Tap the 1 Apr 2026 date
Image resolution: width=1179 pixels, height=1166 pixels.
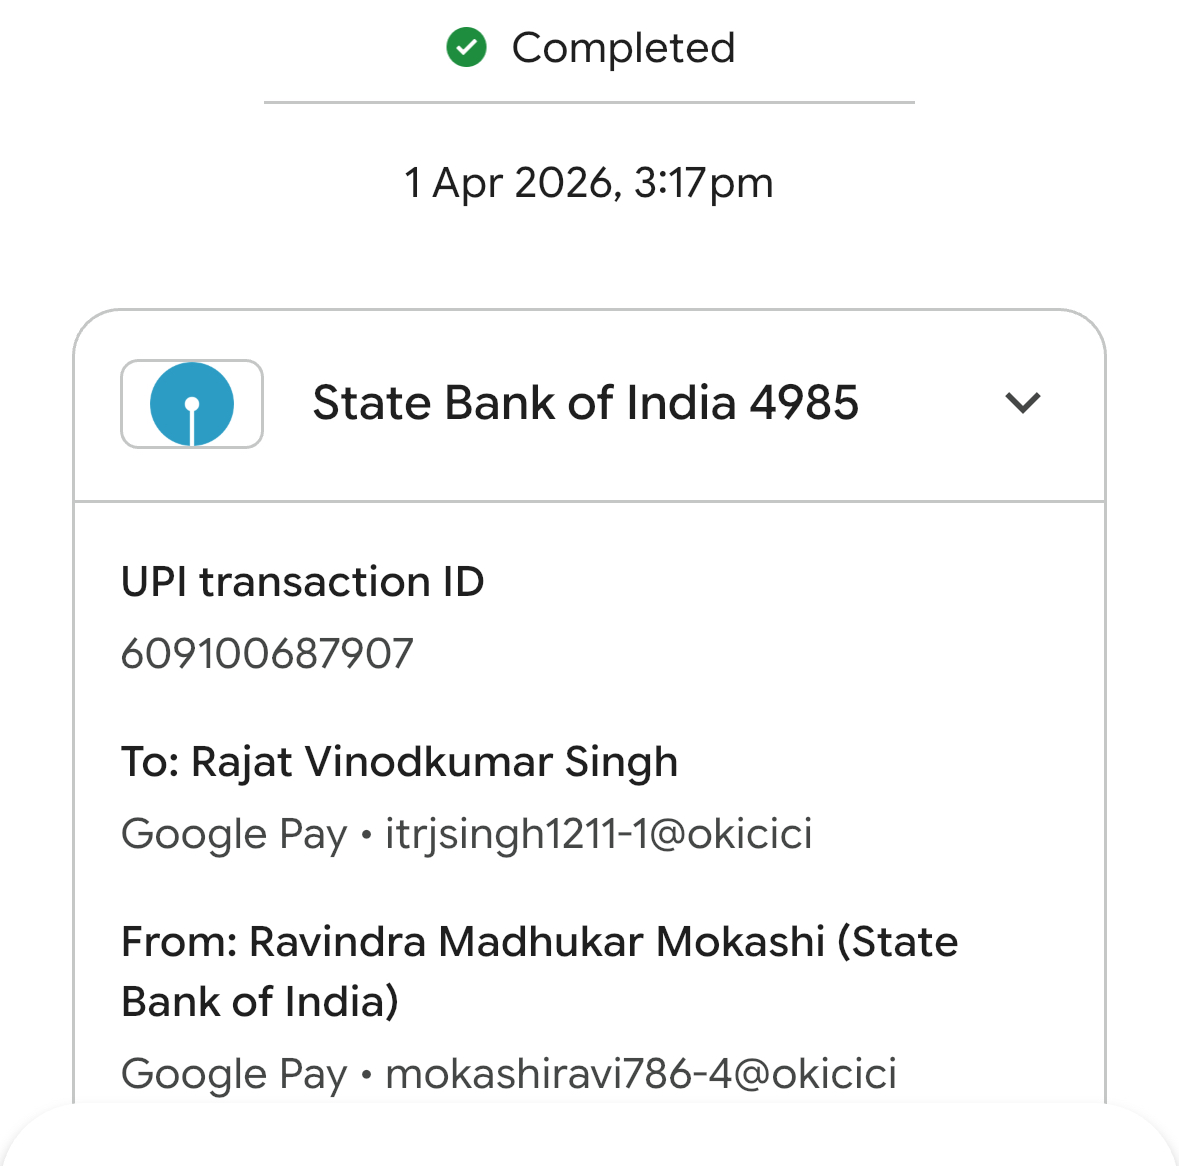coord(510,184)
